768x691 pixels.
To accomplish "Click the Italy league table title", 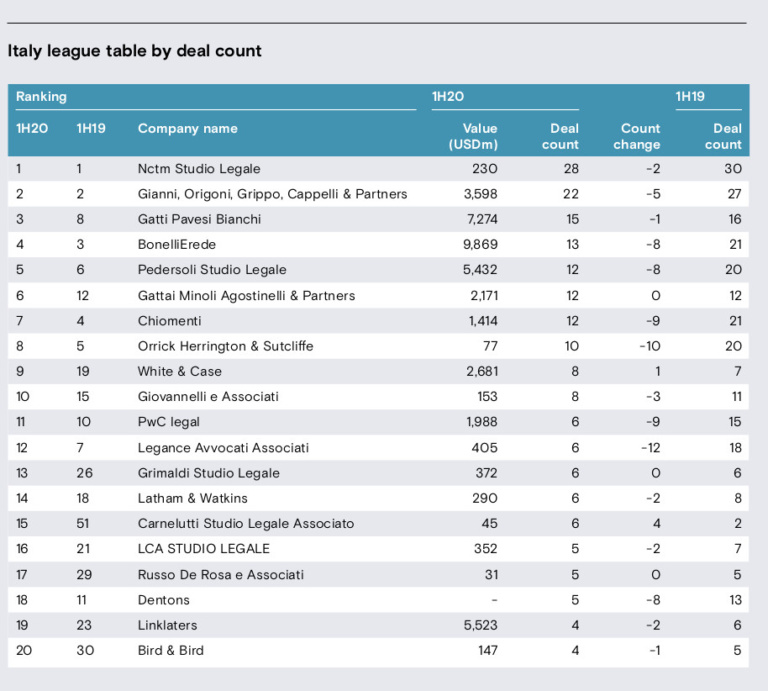I will coord(135,51).
